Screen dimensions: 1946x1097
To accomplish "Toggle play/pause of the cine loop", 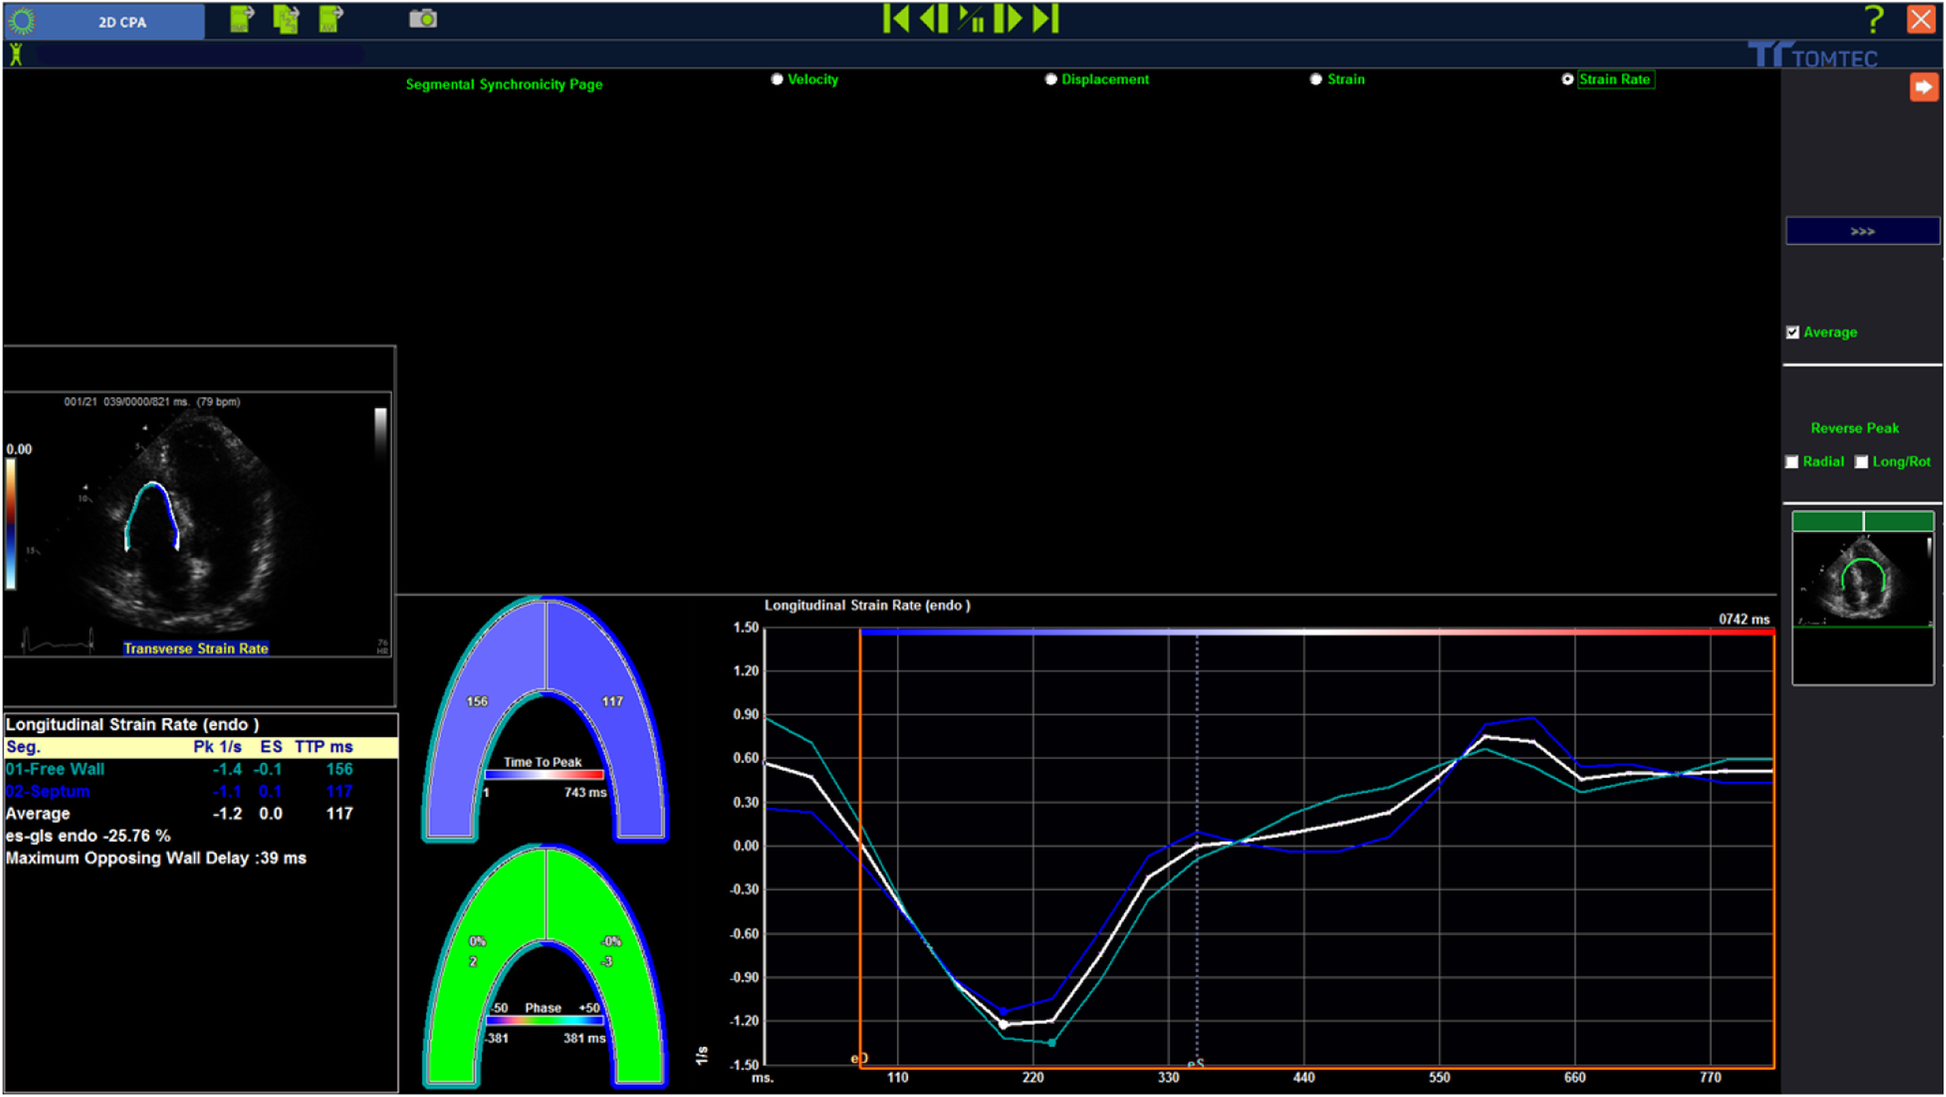I will (971, 19).
